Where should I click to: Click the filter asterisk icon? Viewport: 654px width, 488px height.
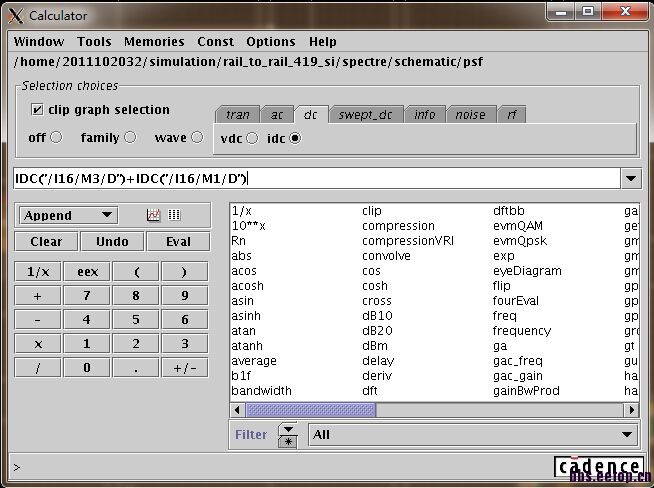pyautogui.click(x=289, y=442)
